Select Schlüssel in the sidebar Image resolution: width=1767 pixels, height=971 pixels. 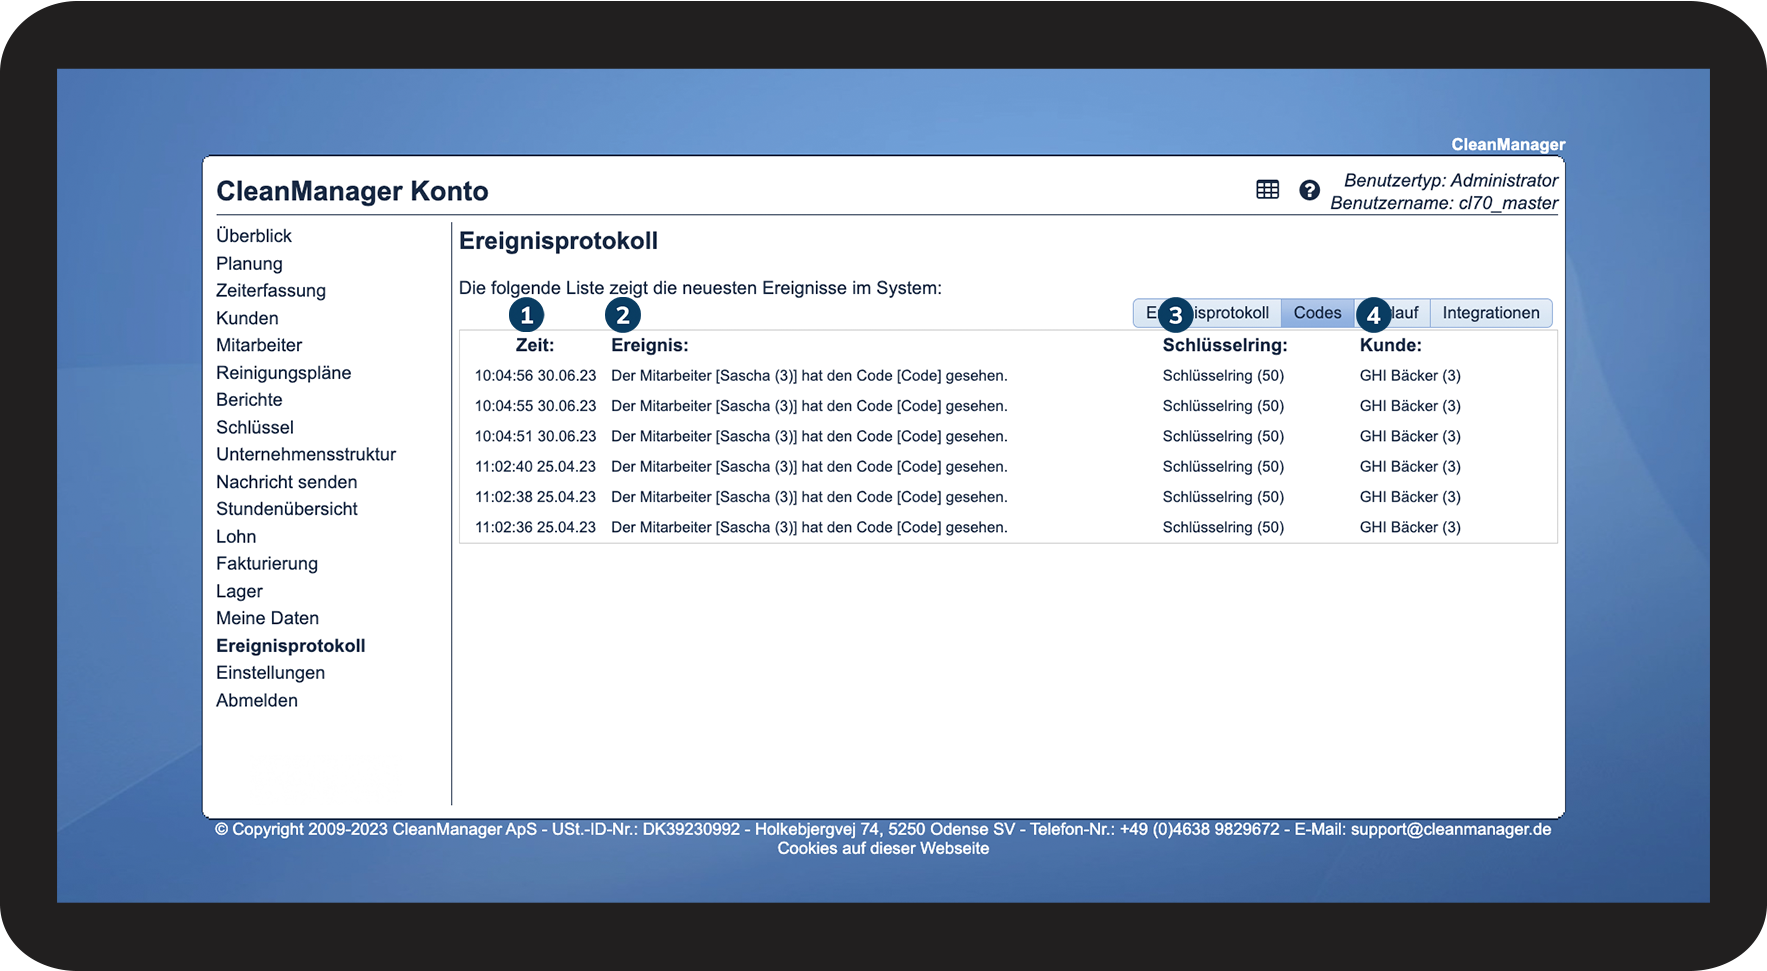click(x=255, y=427)
